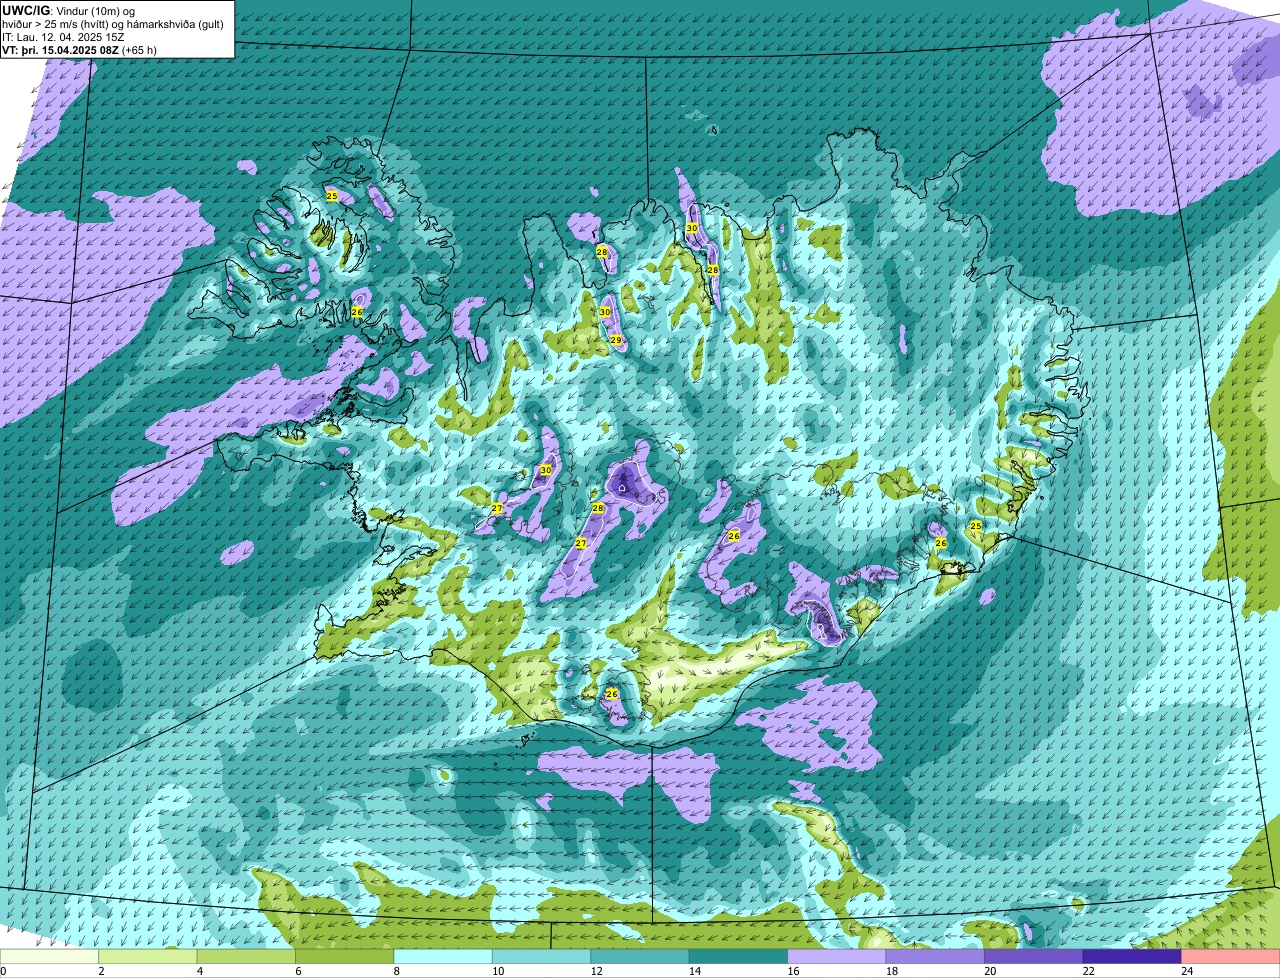1280x978 pixels.
Task: Select the 22–24 m/s dark indigo legend swatch
Action: pyautogui.click(x=1133, y=957)
